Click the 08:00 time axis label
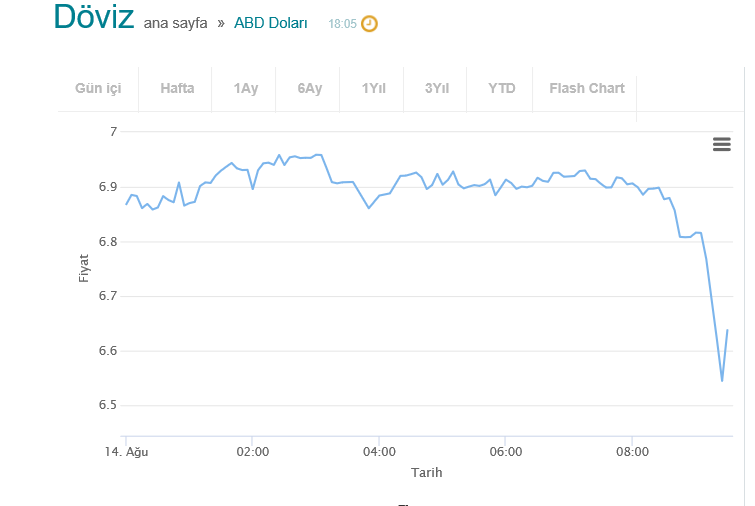The height and width of the screenshot is (506, 755). 632,452
